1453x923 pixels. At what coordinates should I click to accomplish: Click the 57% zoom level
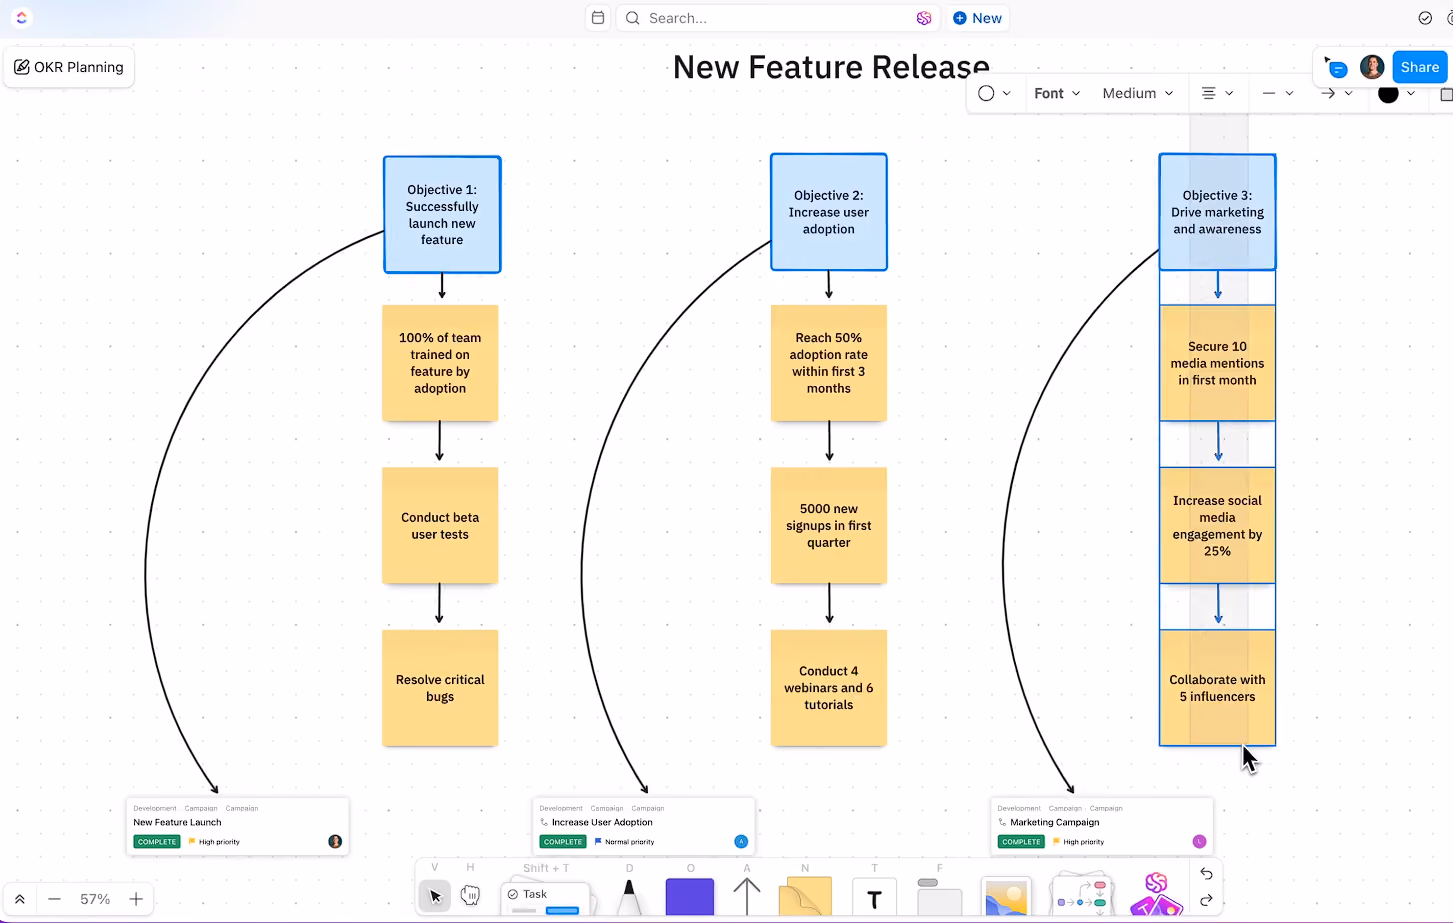click(95, 899)
